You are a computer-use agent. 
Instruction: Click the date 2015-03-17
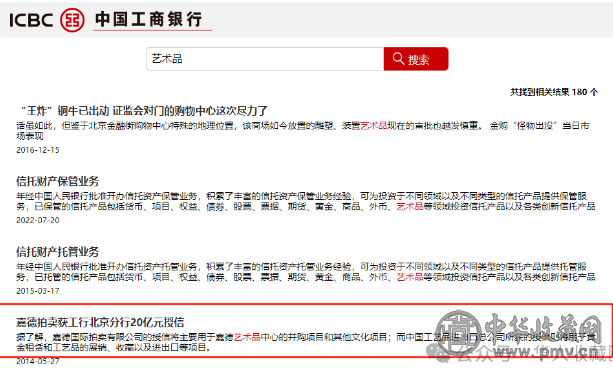click(x=38, y=291)
